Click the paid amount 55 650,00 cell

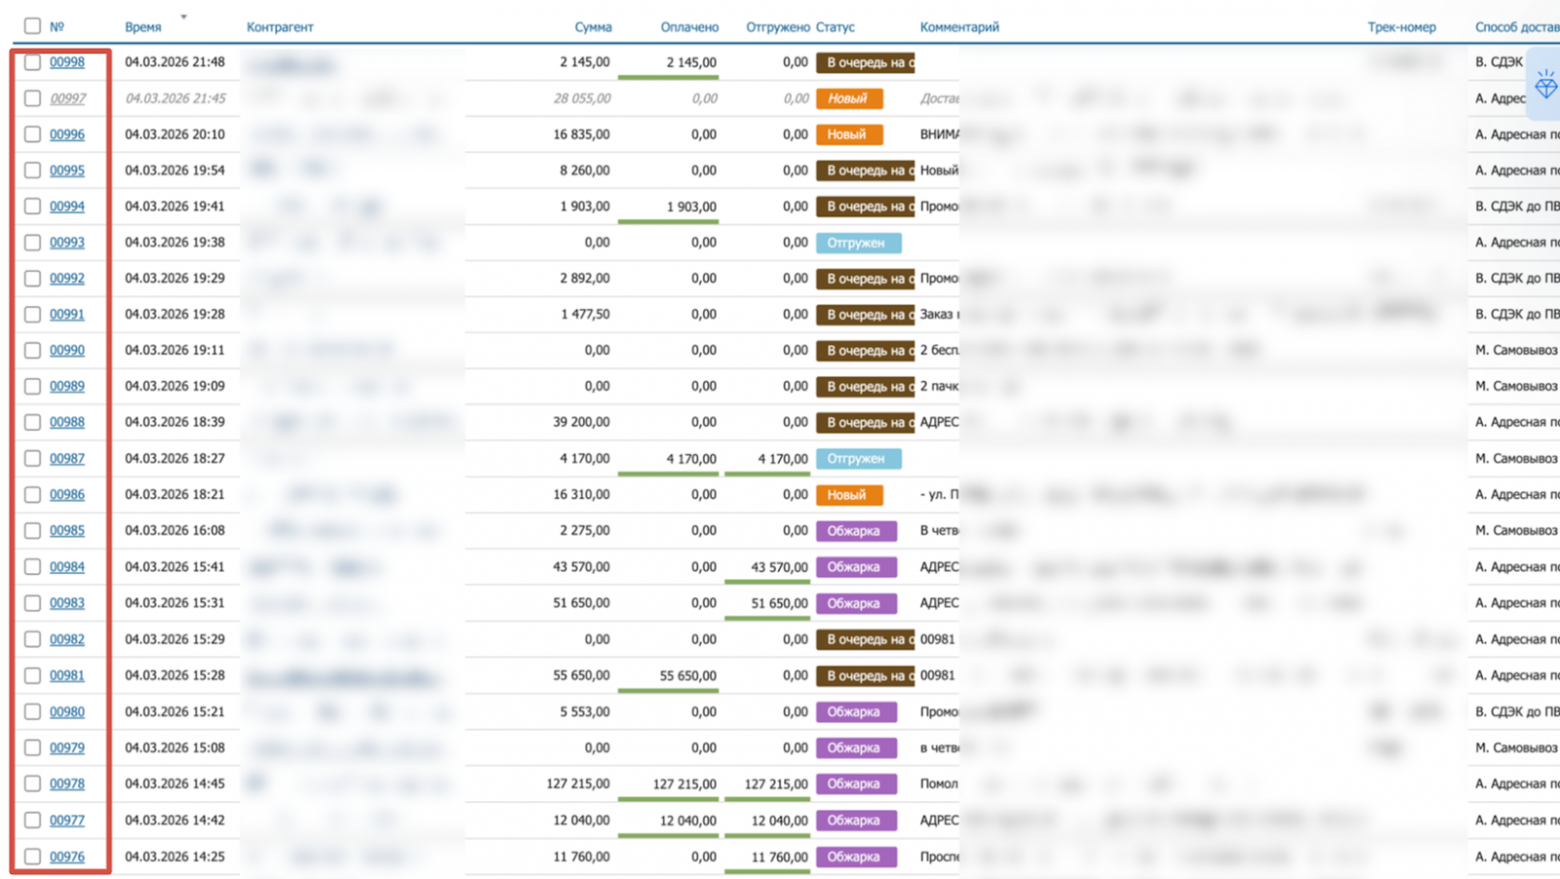pyautogui.click(x=687, y=676)
